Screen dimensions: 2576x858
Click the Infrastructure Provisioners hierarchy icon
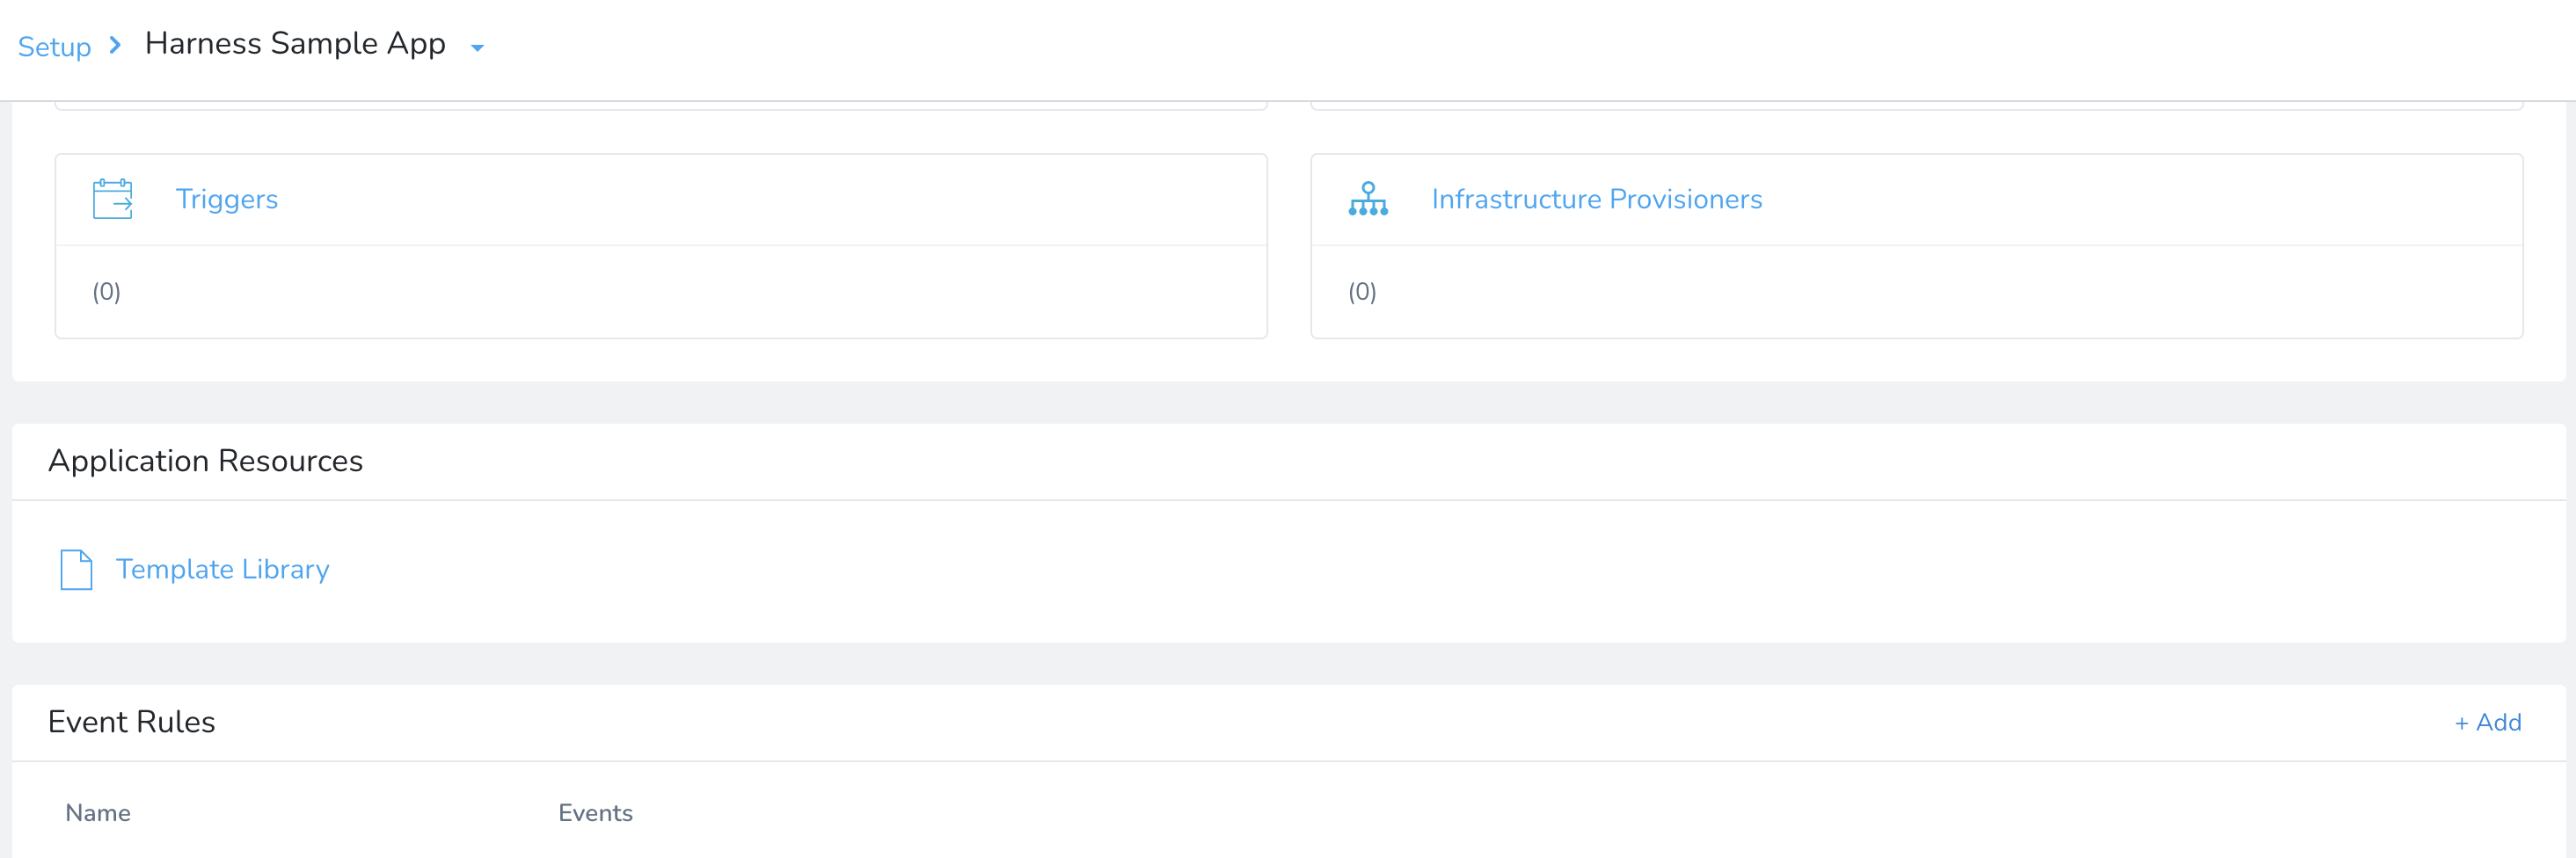pos(1368,199)
